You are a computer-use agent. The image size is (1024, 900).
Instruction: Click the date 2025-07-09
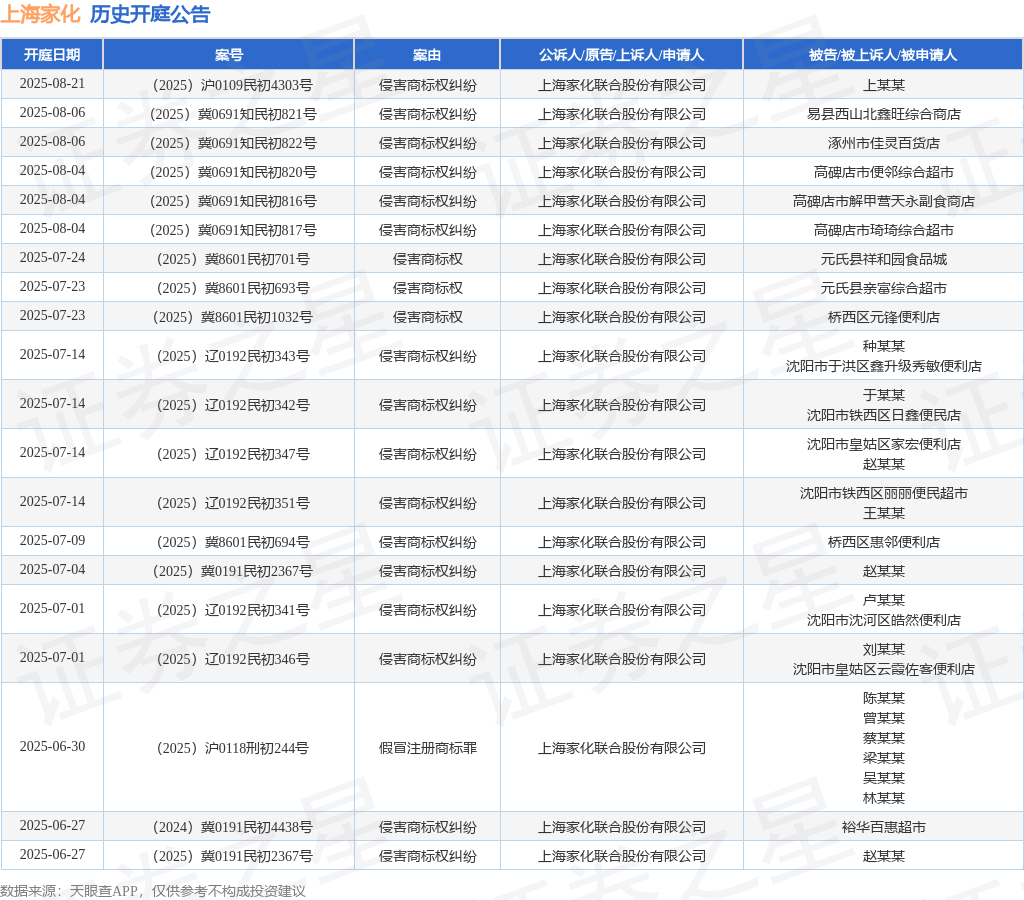point(52,540)
